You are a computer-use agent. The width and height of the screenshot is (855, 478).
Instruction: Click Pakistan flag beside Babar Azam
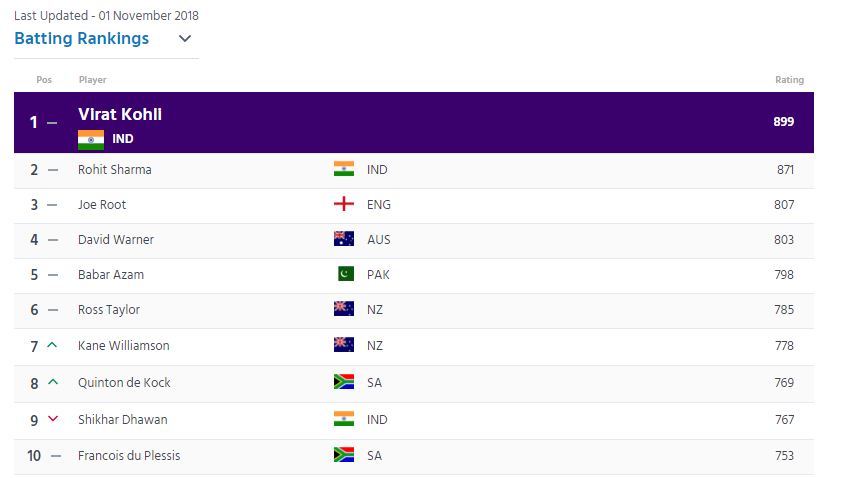(x=346, y=274)
